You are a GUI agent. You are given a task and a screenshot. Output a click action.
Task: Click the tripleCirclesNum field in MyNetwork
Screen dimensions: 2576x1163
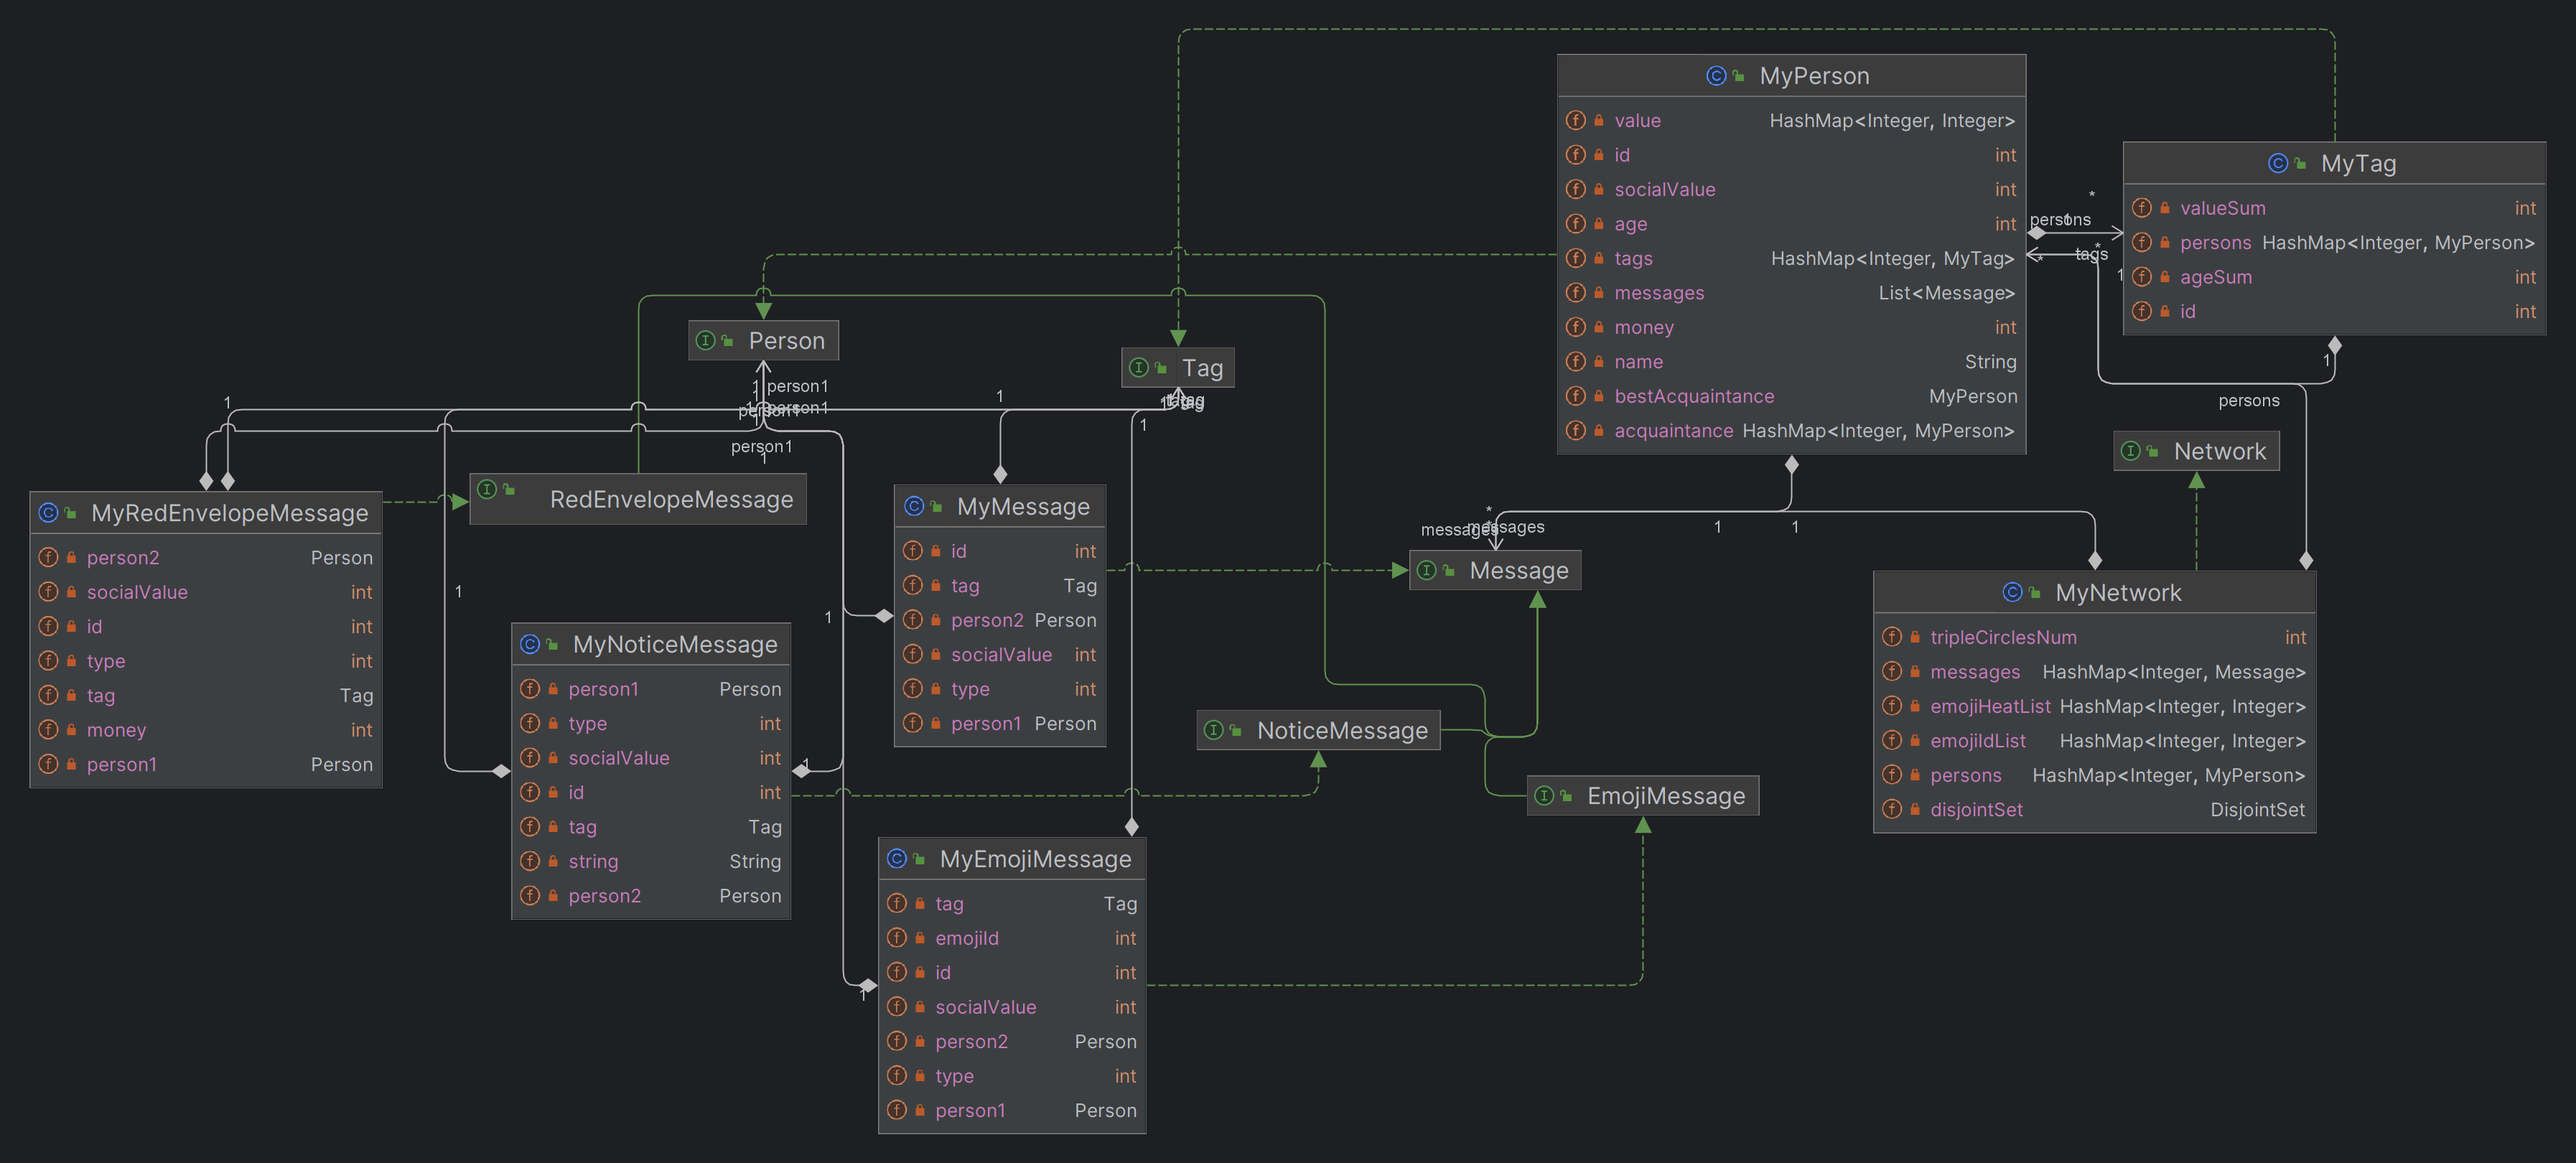pyautogui.click(x=2094, y=638)
